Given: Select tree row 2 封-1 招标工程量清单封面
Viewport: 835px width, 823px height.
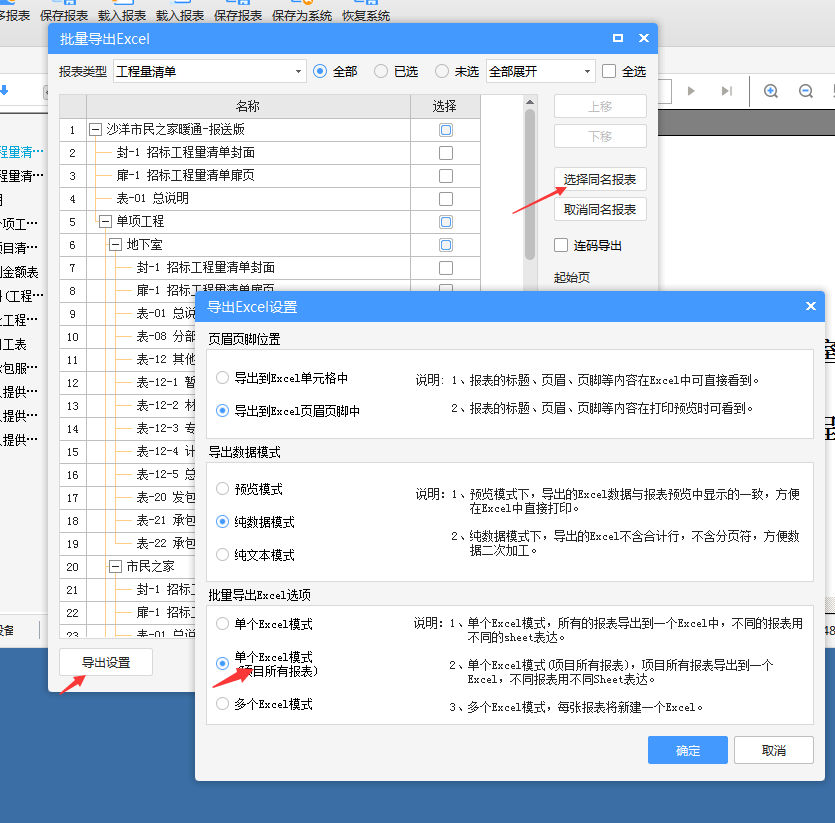Looking at the screenshot, I should pos(185,153).
